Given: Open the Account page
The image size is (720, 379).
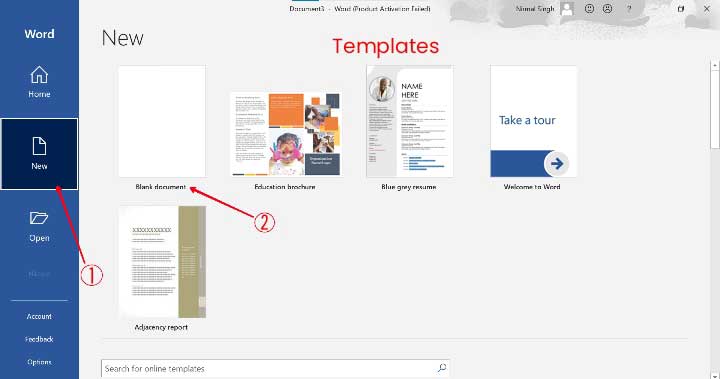Looking at the screenshot, I should tap(39, 316).
